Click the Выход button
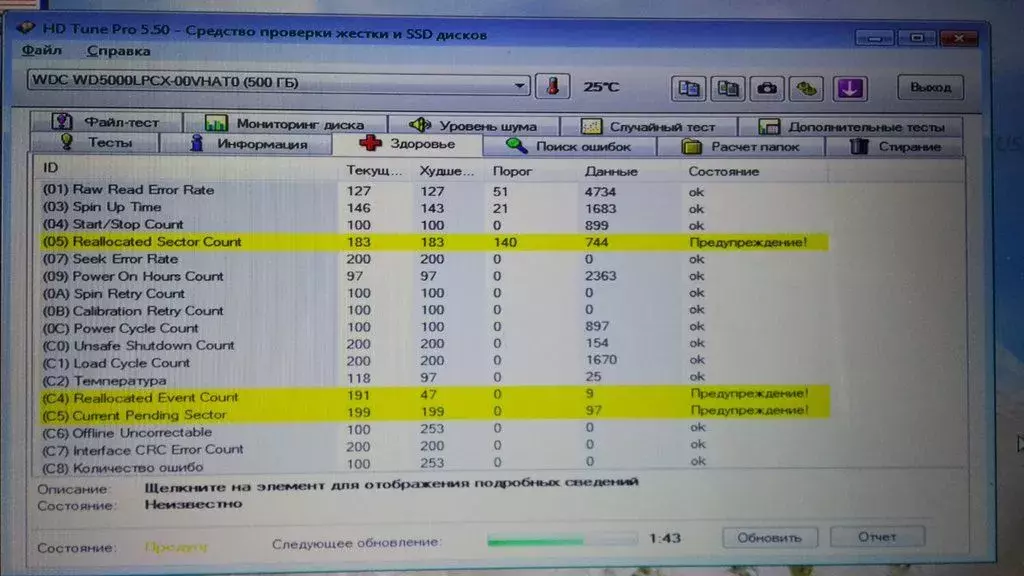Viewport: 1024px width, 576px height. (931, 88)
